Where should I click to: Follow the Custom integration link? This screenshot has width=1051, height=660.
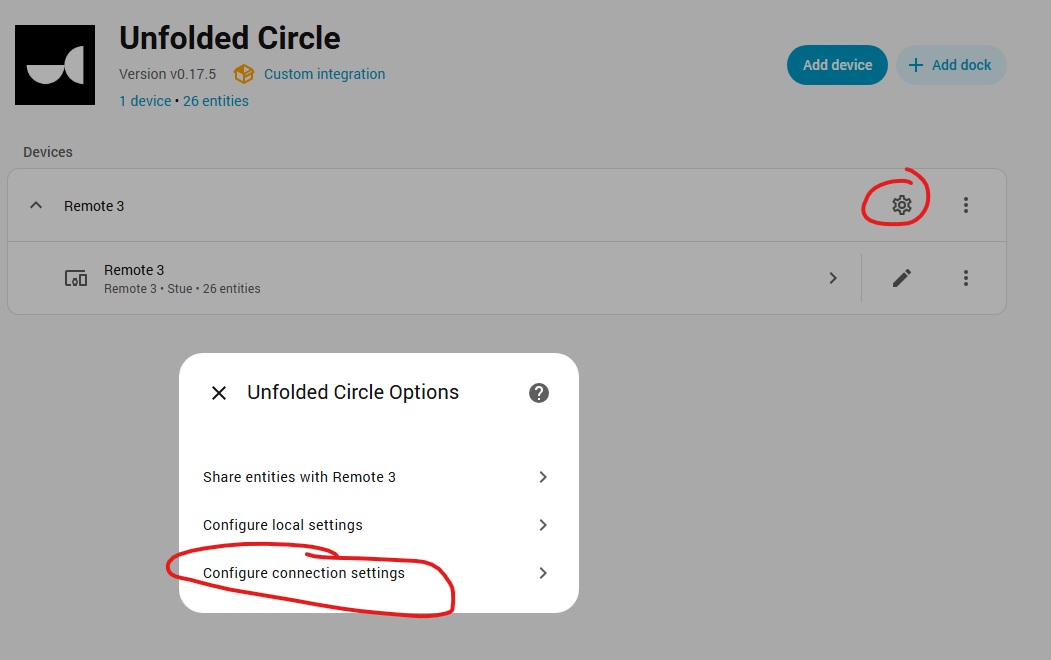324,74
